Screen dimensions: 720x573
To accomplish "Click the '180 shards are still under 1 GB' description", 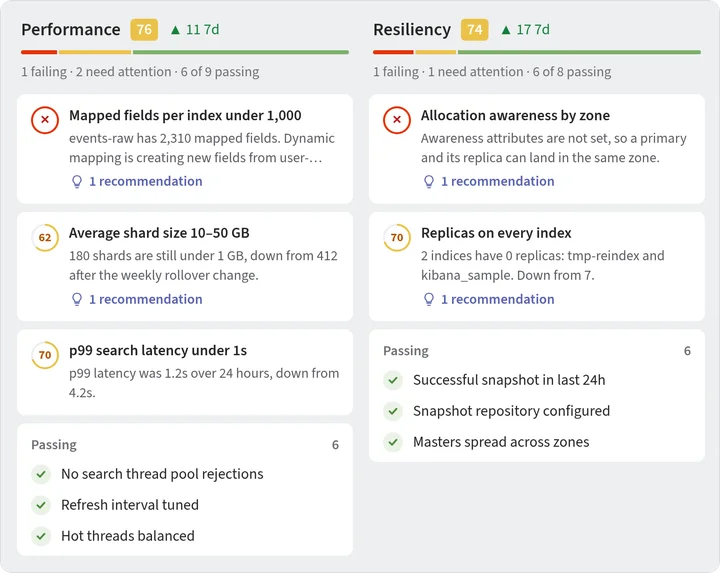I will click(203, 266).
